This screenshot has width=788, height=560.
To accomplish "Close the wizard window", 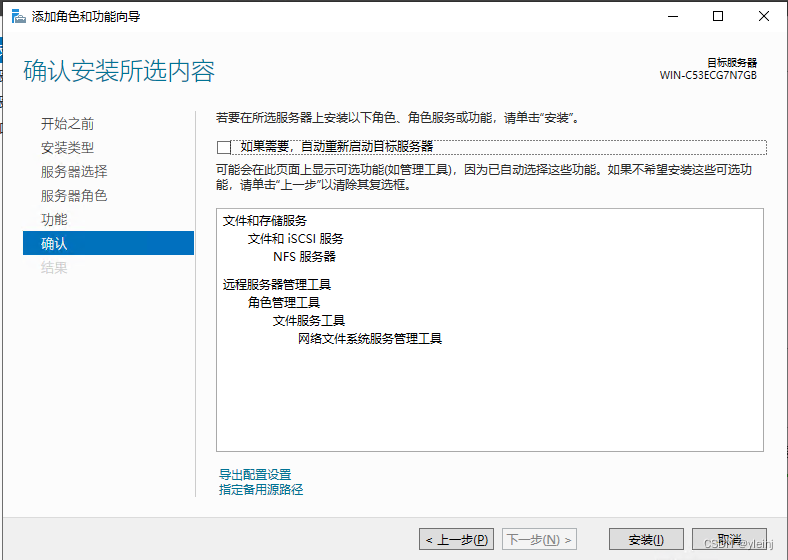I will [763, 16].
